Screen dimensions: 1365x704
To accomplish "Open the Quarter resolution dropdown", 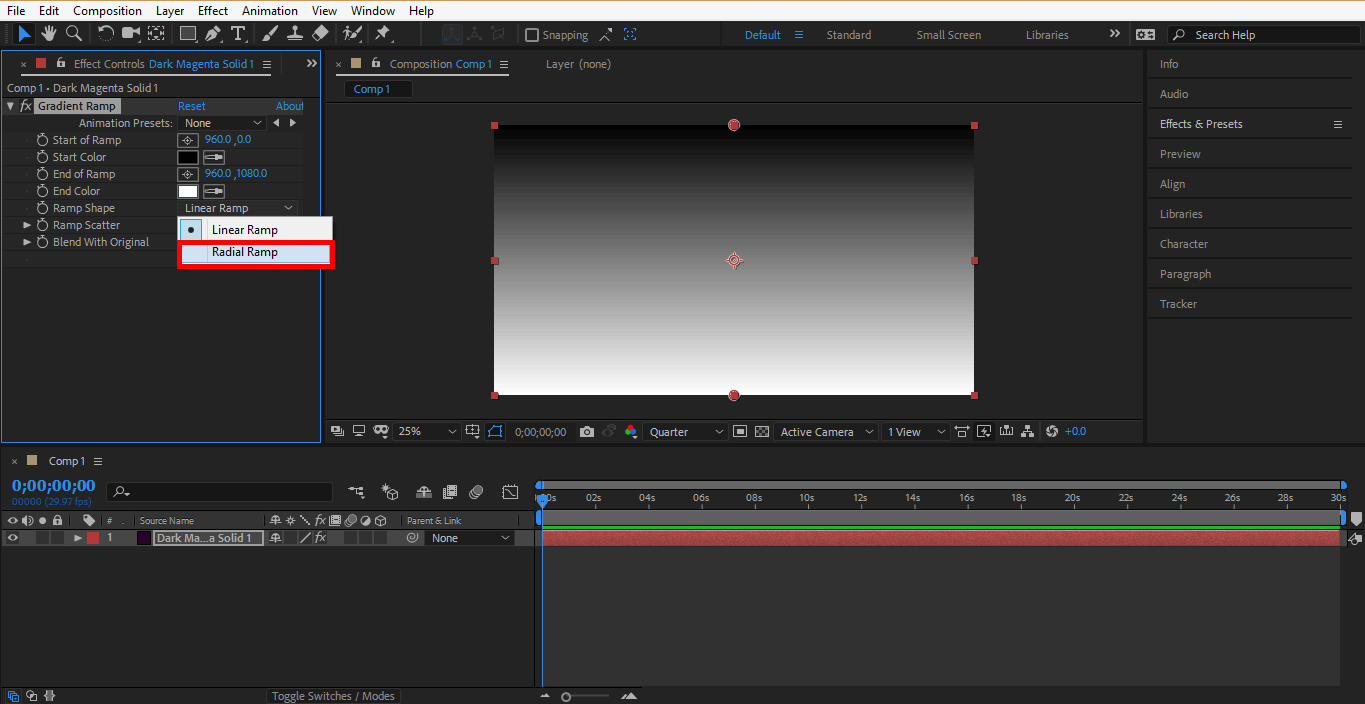I will (686, 432).
